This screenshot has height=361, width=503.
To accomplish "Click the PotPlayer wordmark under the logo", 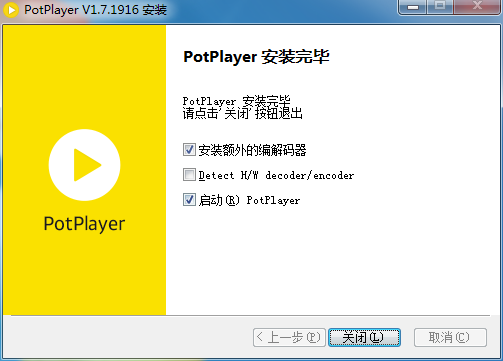I will pyautogui.click(x=84, y=224).
